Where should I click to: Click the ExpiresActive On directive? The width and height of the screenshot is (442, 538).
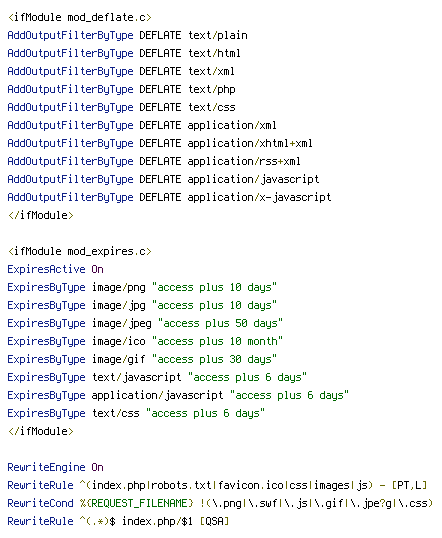pyautogui.click(x=56, y=269)
